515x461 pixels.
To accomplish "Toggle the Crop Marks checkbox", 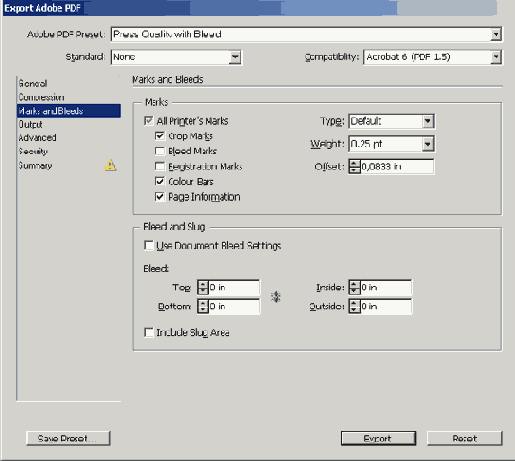I will 160,136.
